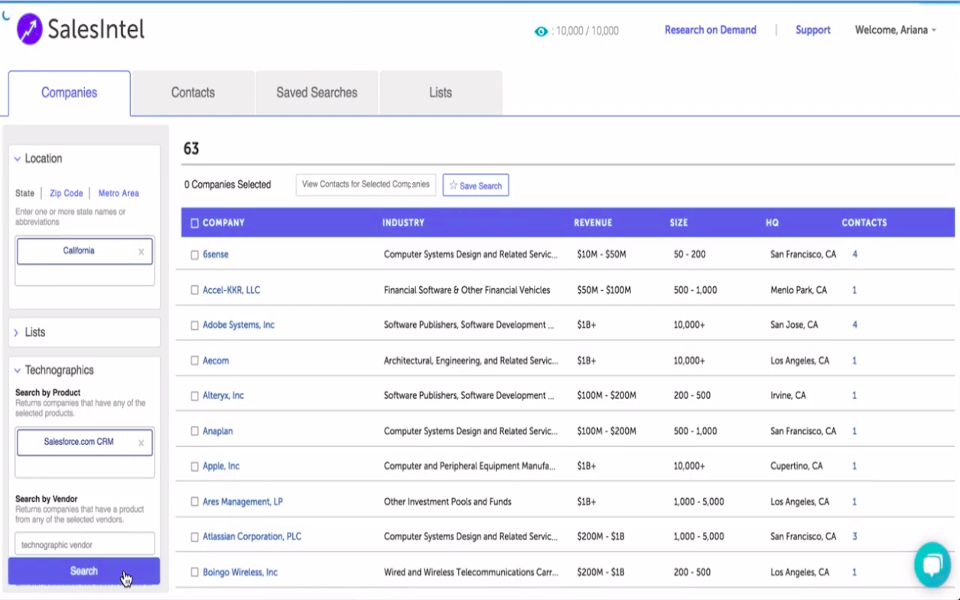Image resolution: width=960 pixels, height=600 pixels.
Task: Open the Support link
Action: pyautogui.click(x=812, y=30)
